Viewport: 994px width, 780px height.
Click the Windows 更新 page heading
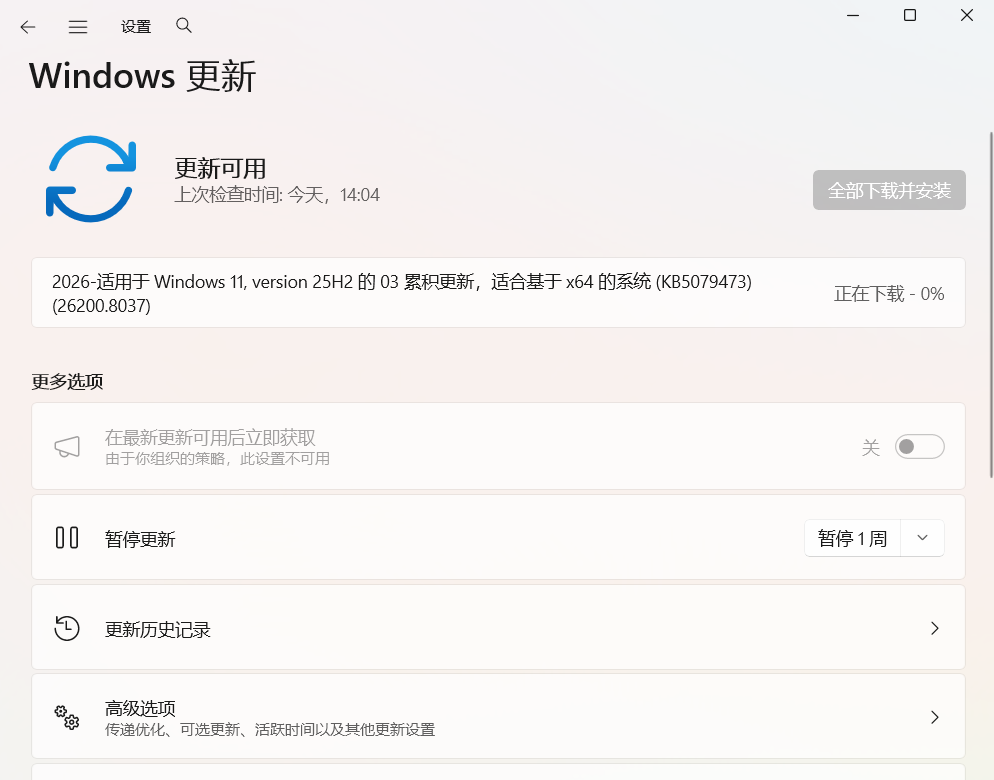click(x=142, y=76)
